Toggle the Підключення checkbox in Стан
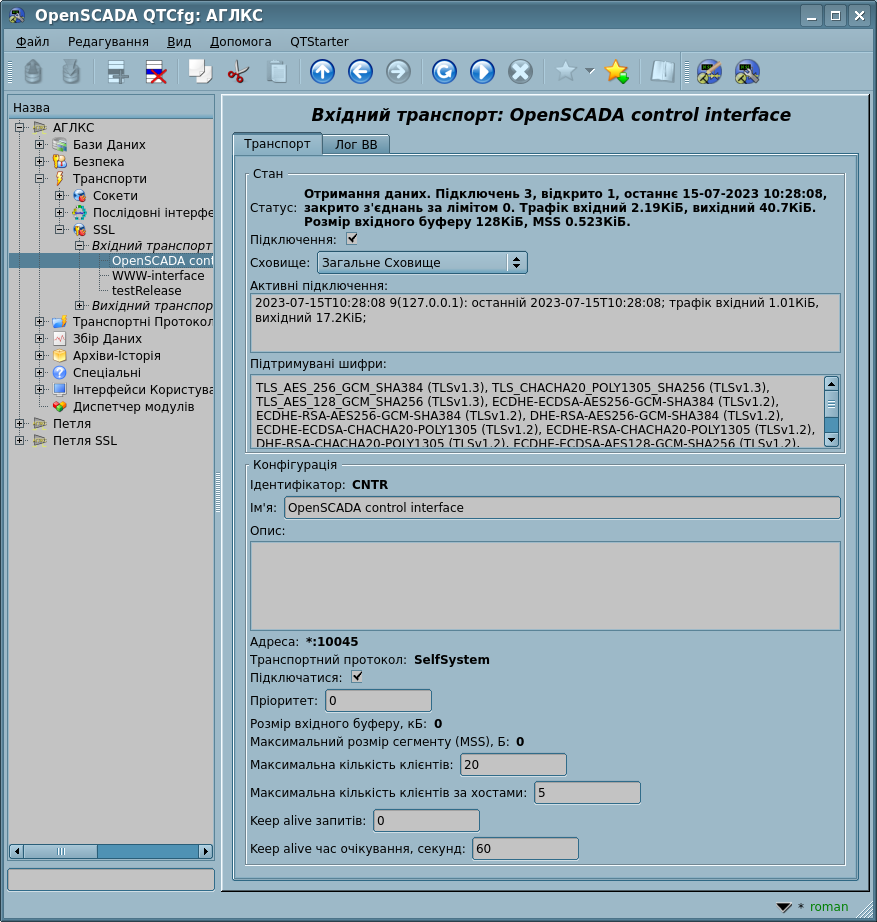The height and width of the screenshot is (922, 877). point(352,239)
